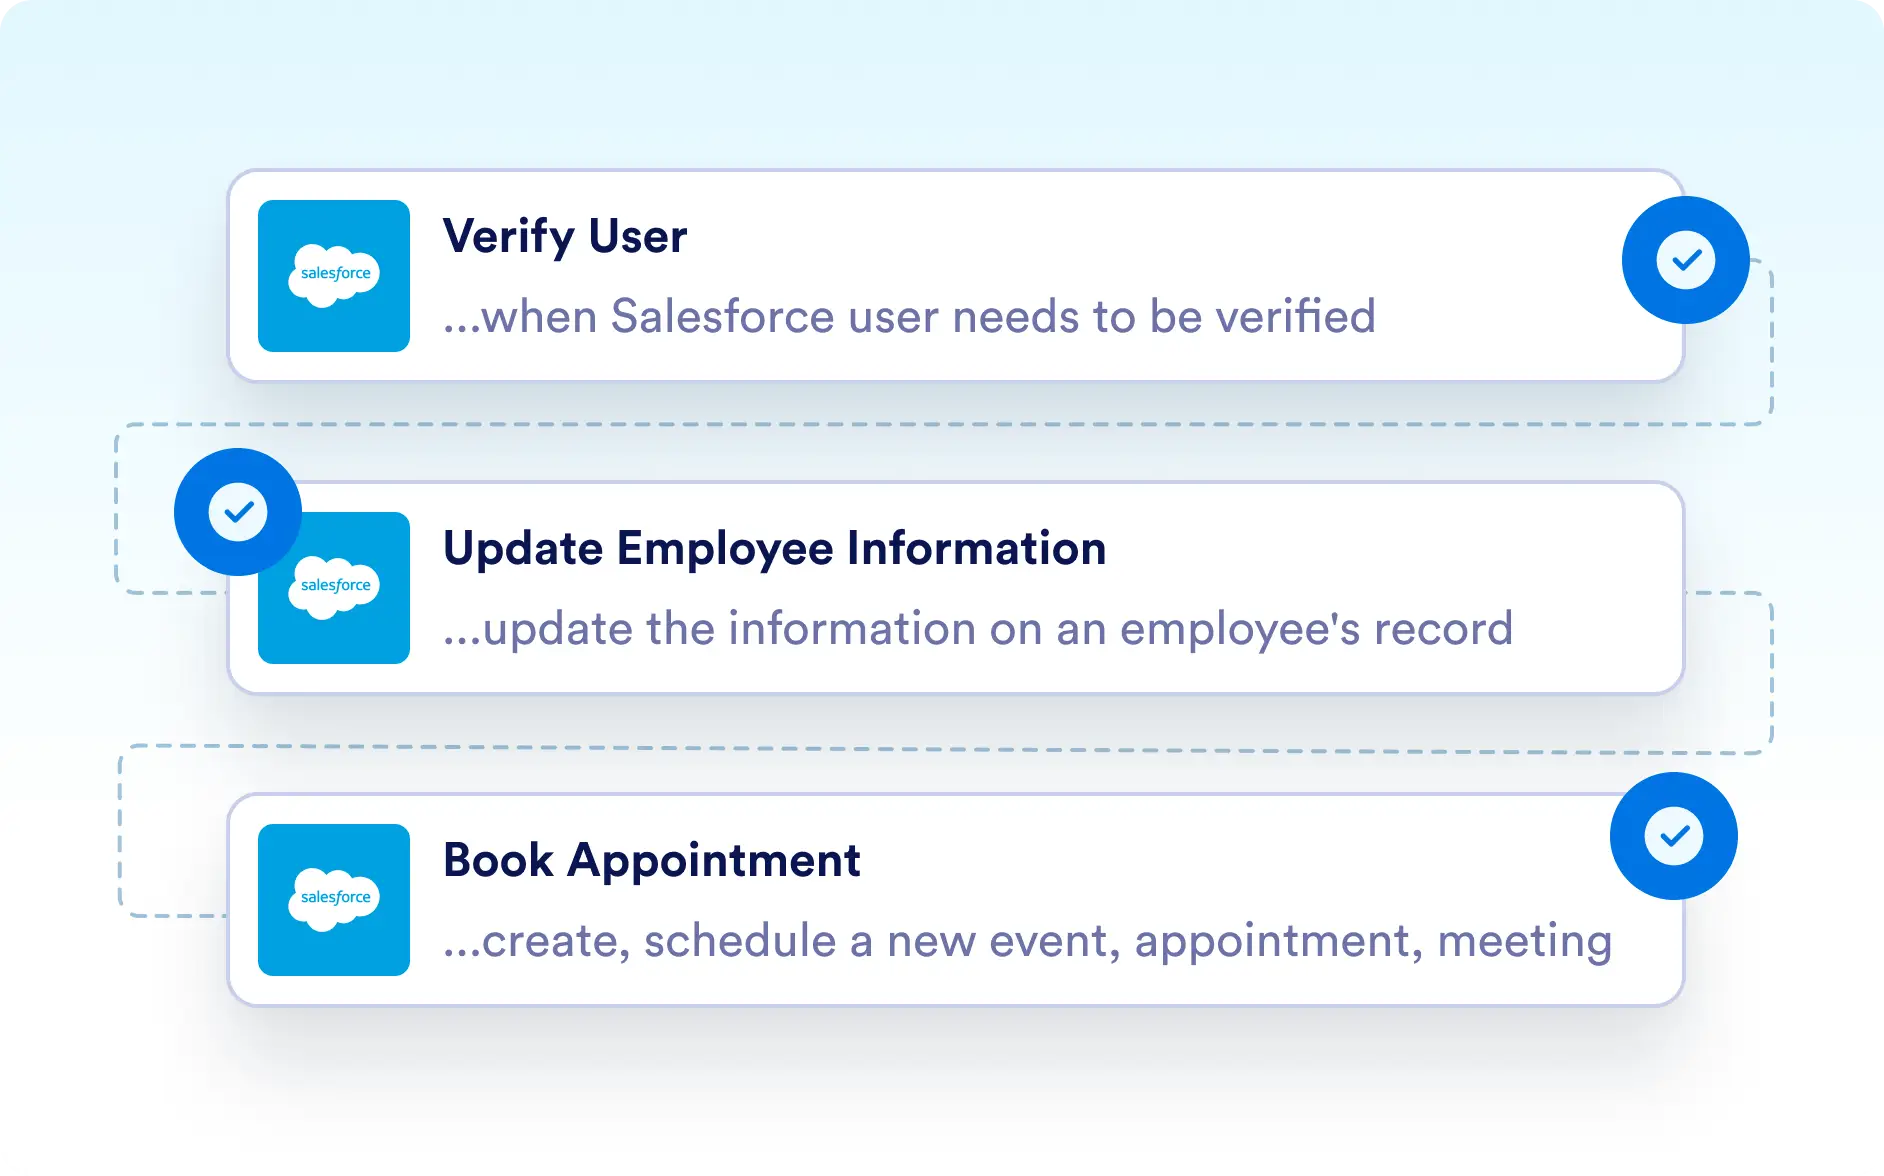
Task: Click the text about Salesforce user needing verification
Action: pos(909,317)
